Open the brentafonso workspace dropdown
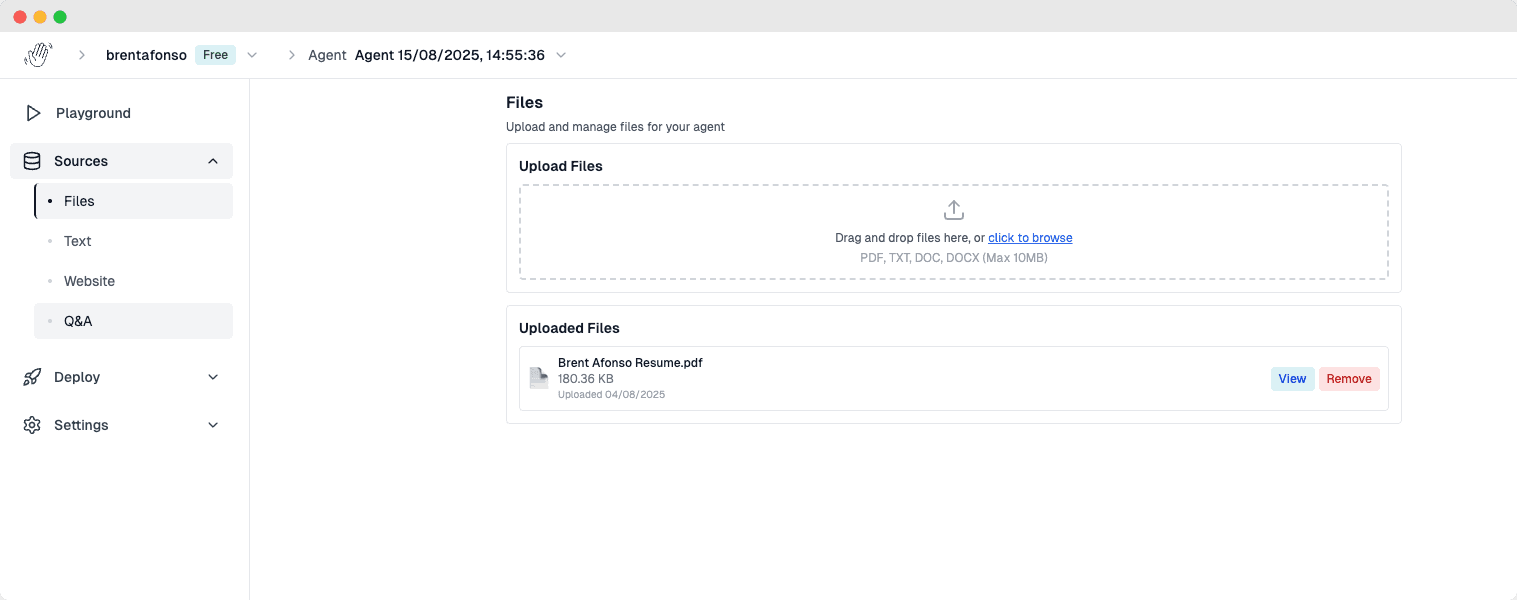Viewport: 1517px width, 600px height. coord(251,55)
